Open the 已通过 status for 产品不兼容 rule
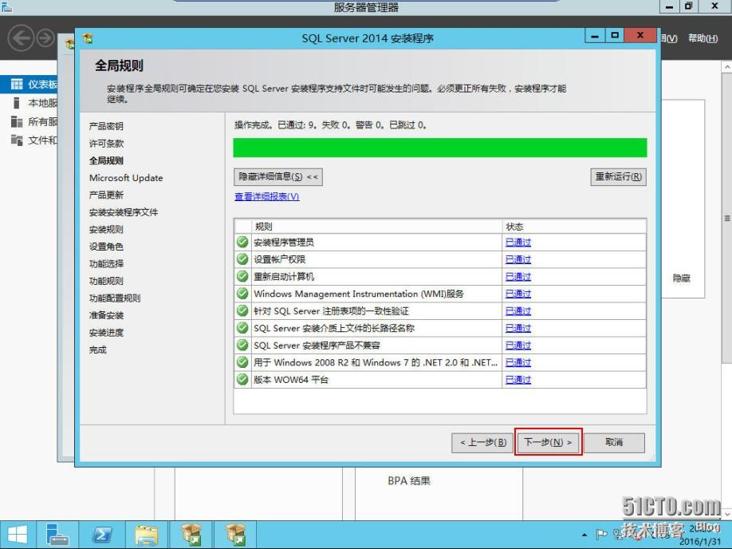Screen dimensions: 732x549 pyautogui.click(x=518, y=346)
